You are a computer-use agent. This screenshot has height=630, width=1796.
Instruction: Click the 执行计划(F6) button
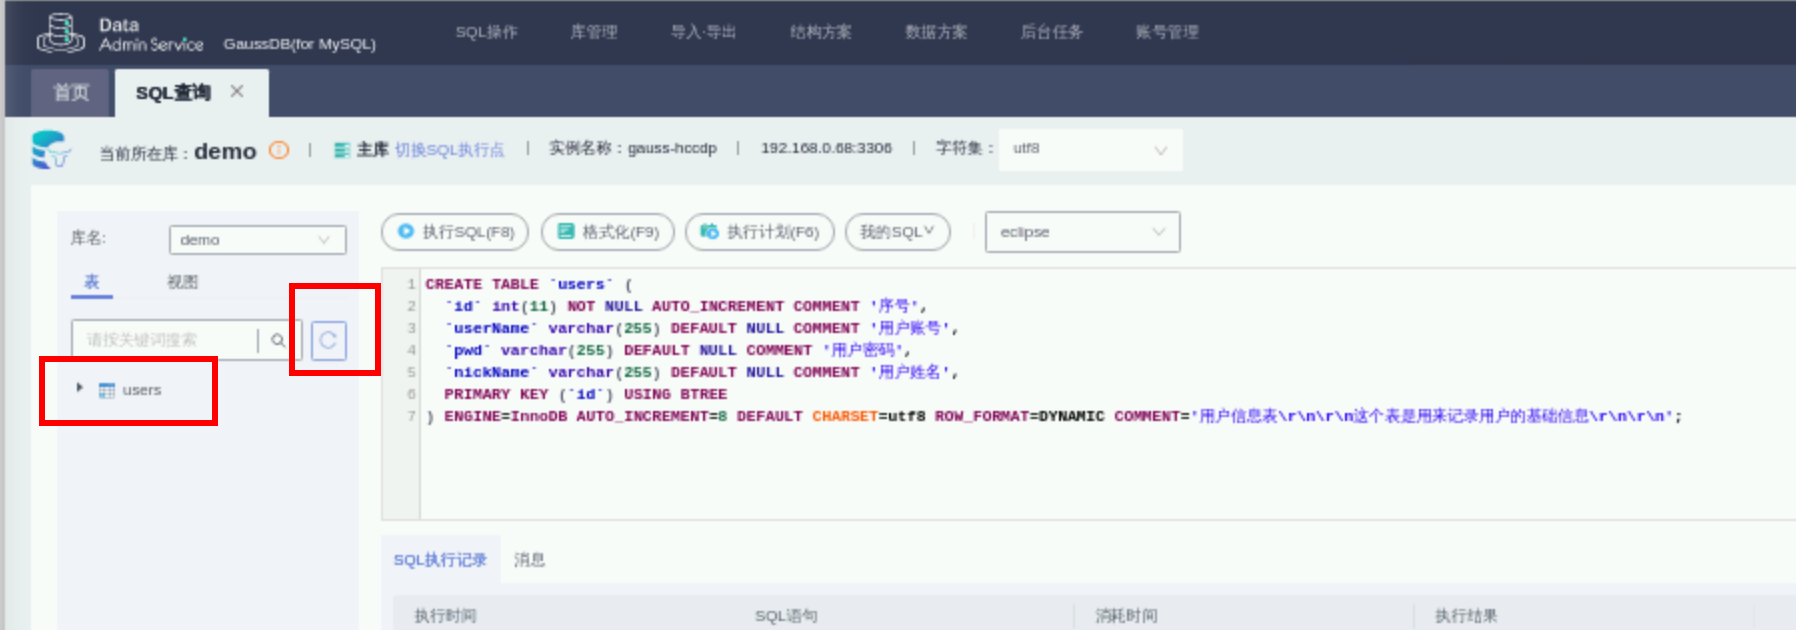point(759,232)
